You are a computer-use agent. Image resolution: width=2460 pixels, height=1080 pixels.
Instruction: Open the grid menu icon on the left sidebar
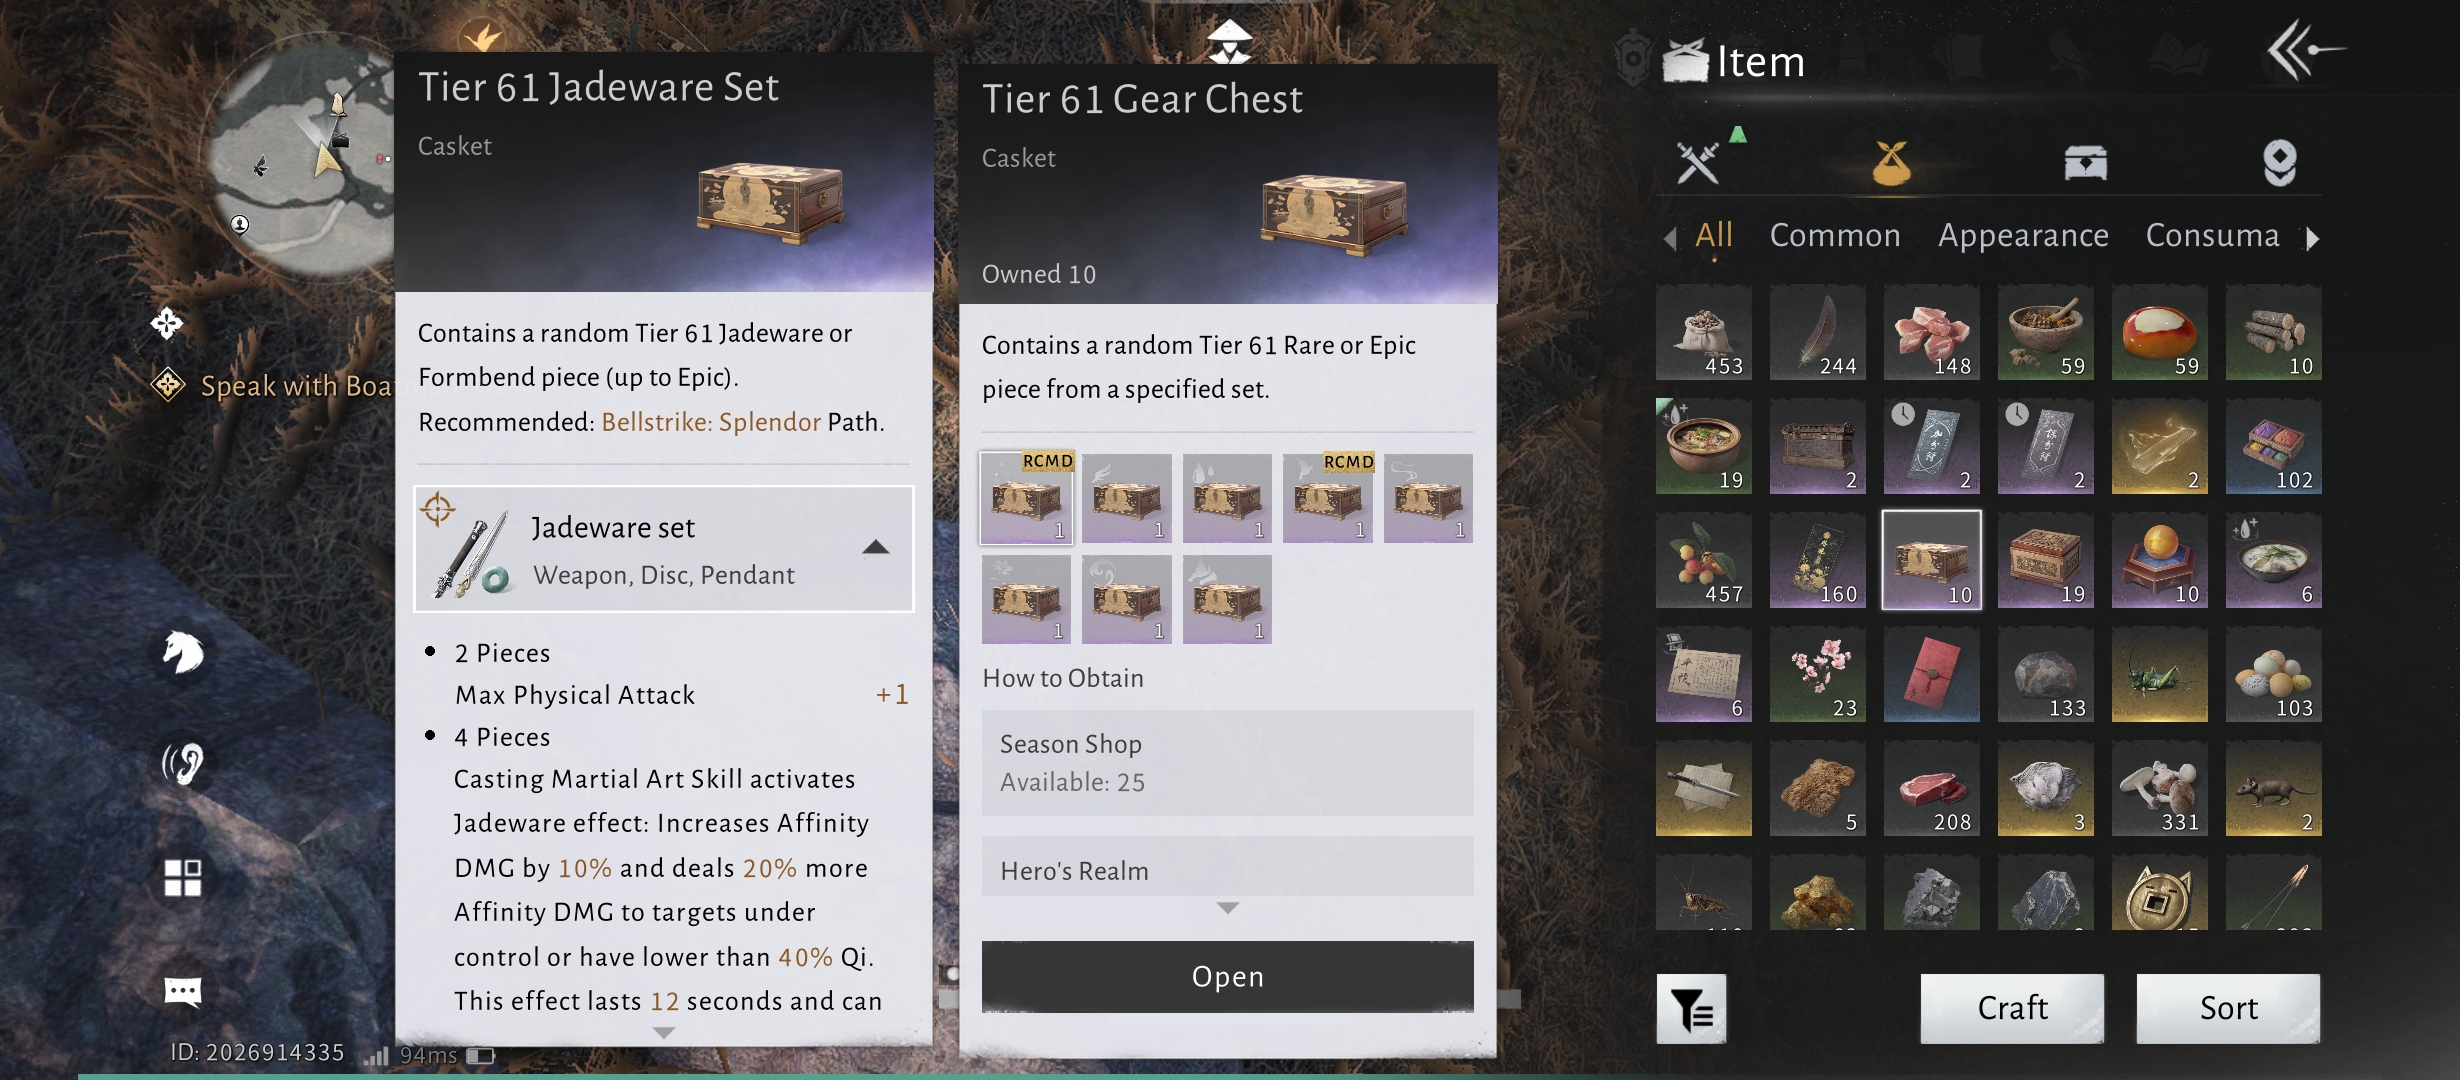183,878
